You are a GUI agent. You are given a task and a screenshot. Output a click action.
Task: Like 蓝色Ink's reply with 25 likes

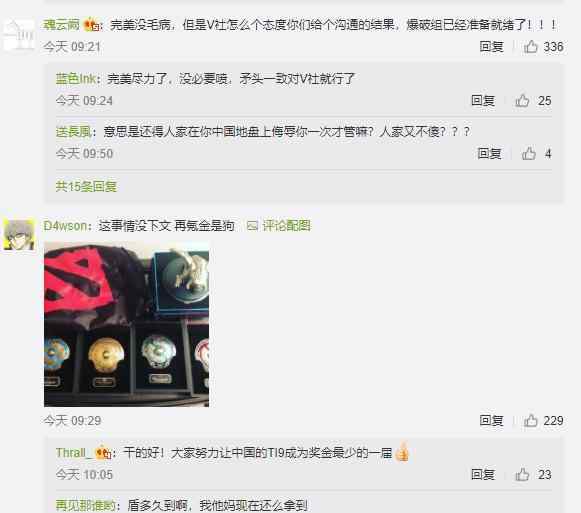pos(522,100)
